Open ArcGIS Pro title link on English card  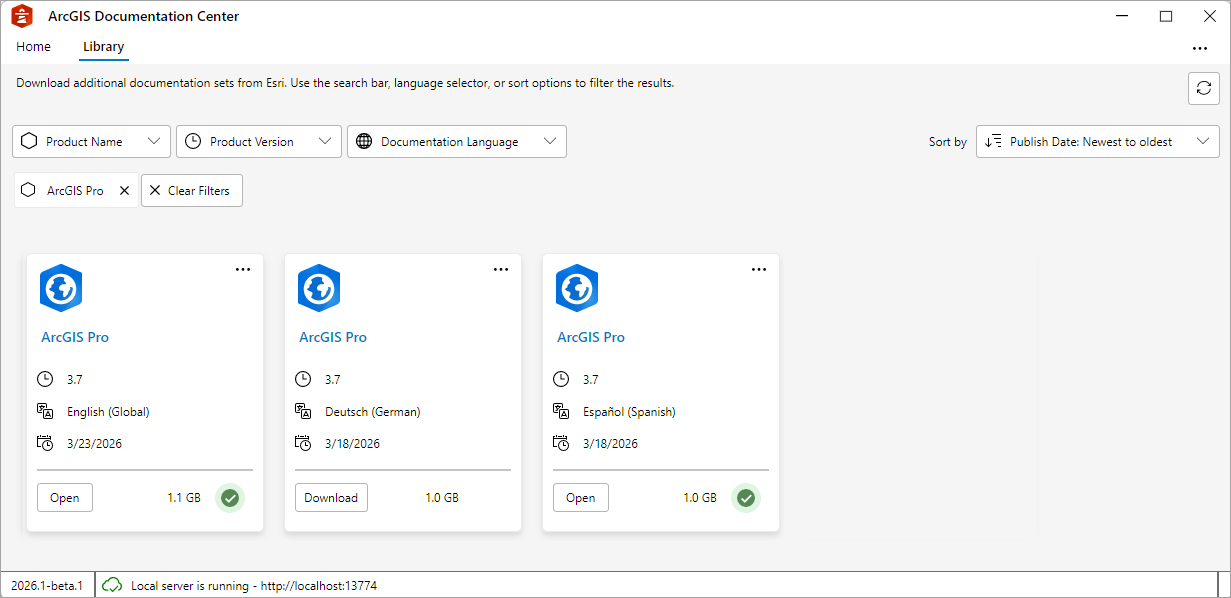pos(75,337)
